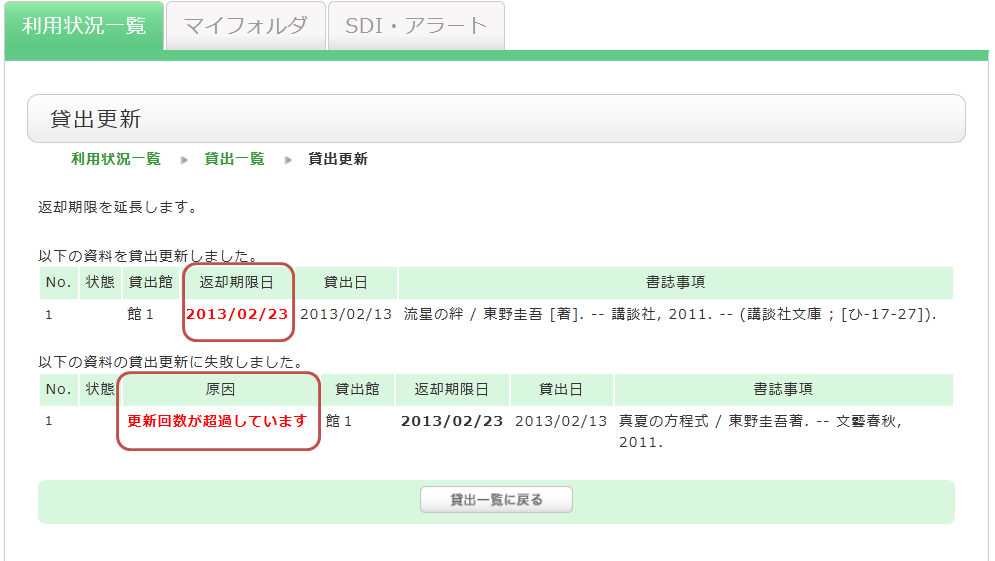The image size is (995, 561).
Task: Click the 返却期限日 header in the renewed table
Action: pyautogui.click(x=237, y=283)
